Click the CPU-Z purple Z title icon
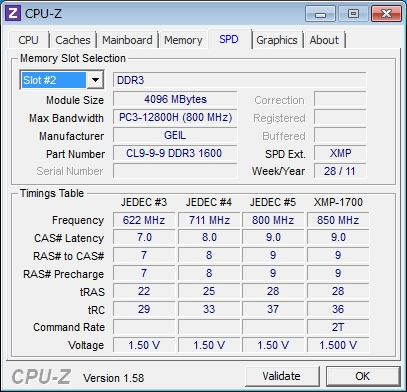Viewport: 407px width, 392px height. pos(13,13)
